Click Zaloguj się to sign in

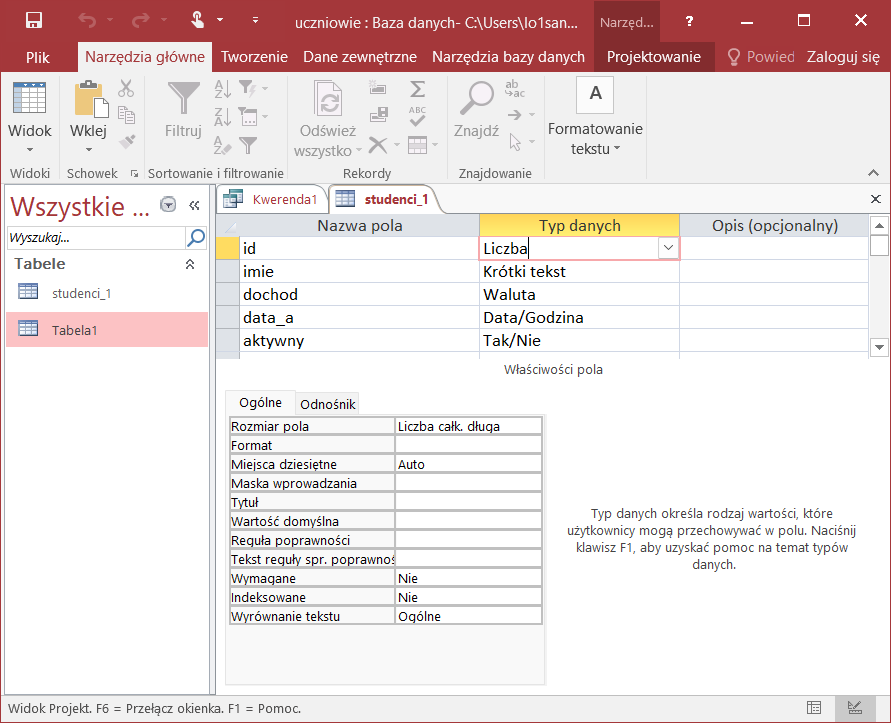click(843, 57)
